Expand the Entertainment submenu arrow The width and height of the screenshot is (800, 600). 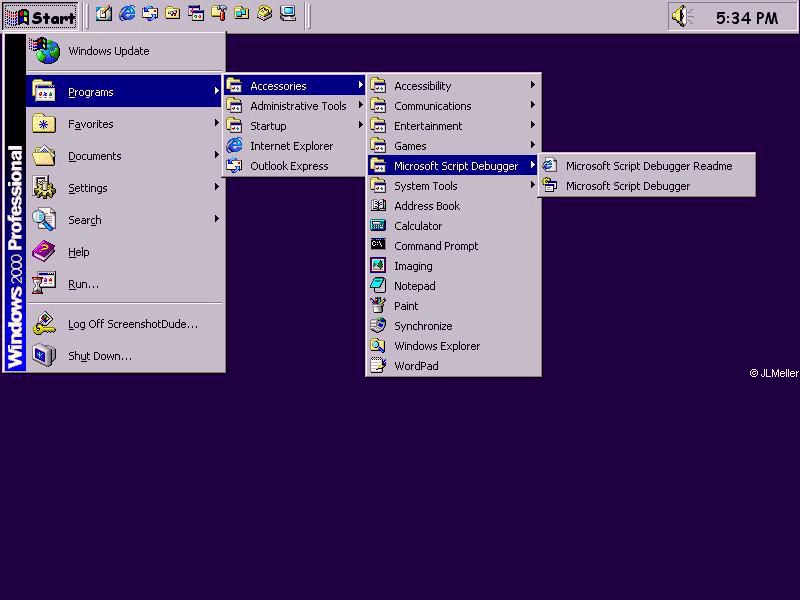pyautogui.click(x=533, y=124)
